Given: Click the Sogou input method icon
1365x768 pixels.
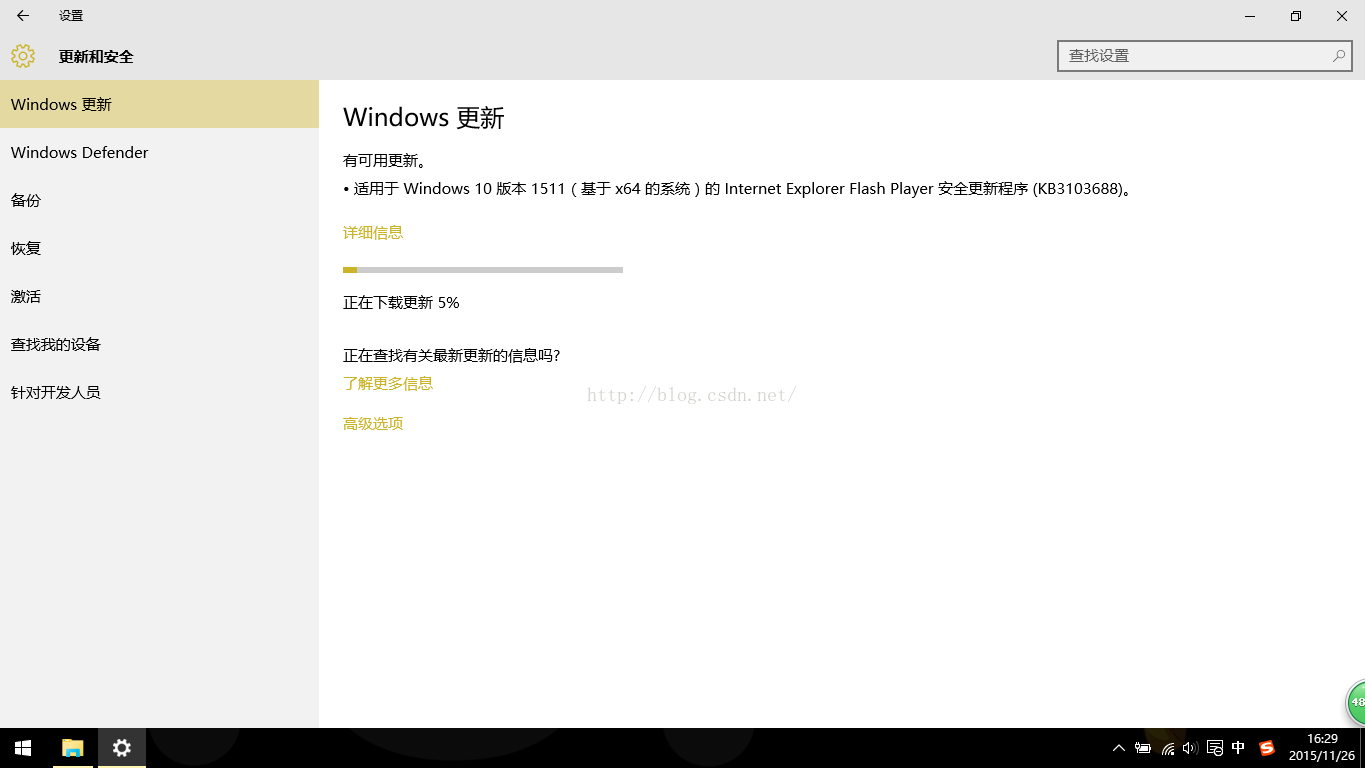Looking at the screenshot, I should pyautogui.click(x=1267, y=748).
